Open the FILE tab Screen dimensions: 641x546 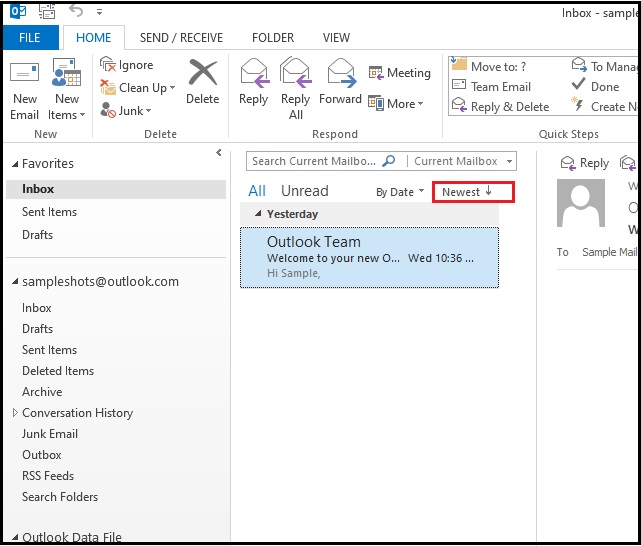(x=30, y=38)
